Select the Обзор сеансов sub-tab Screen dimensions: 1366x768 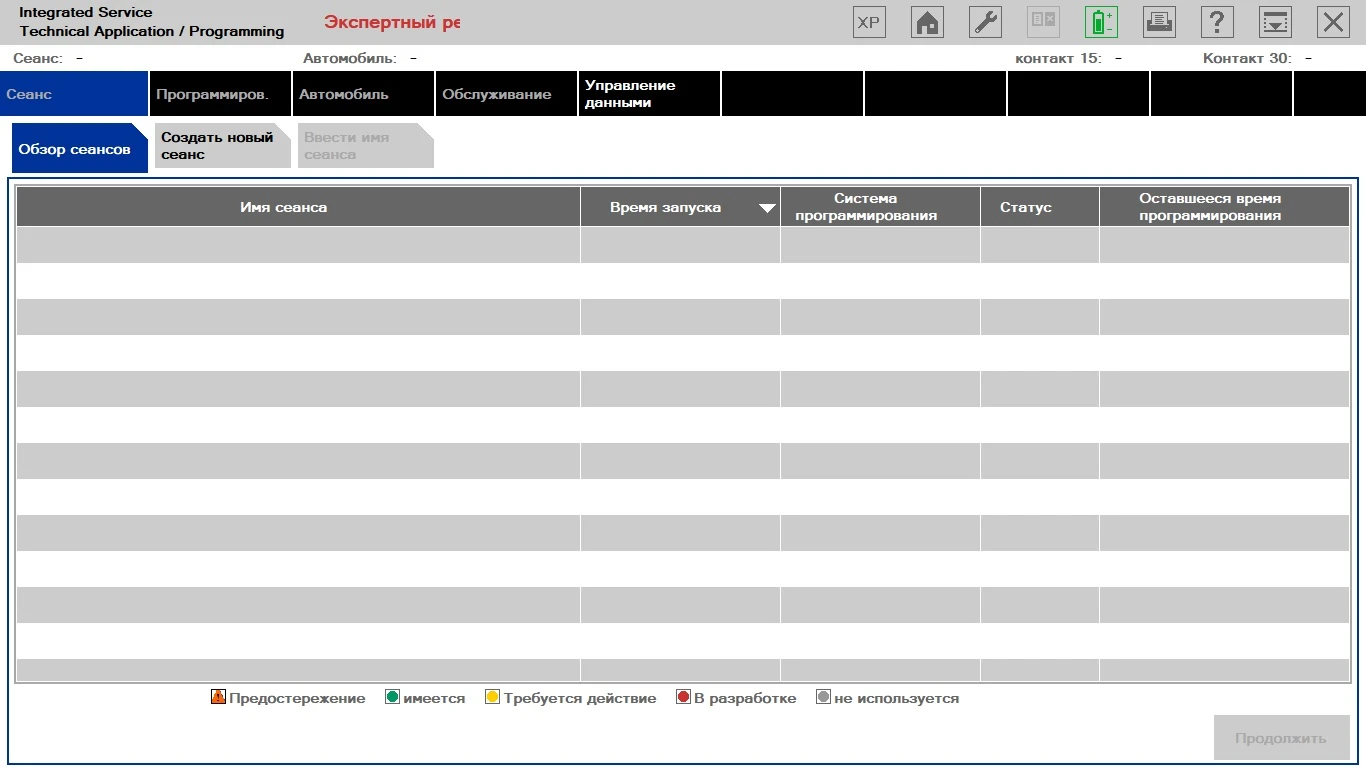coord(80,148)
